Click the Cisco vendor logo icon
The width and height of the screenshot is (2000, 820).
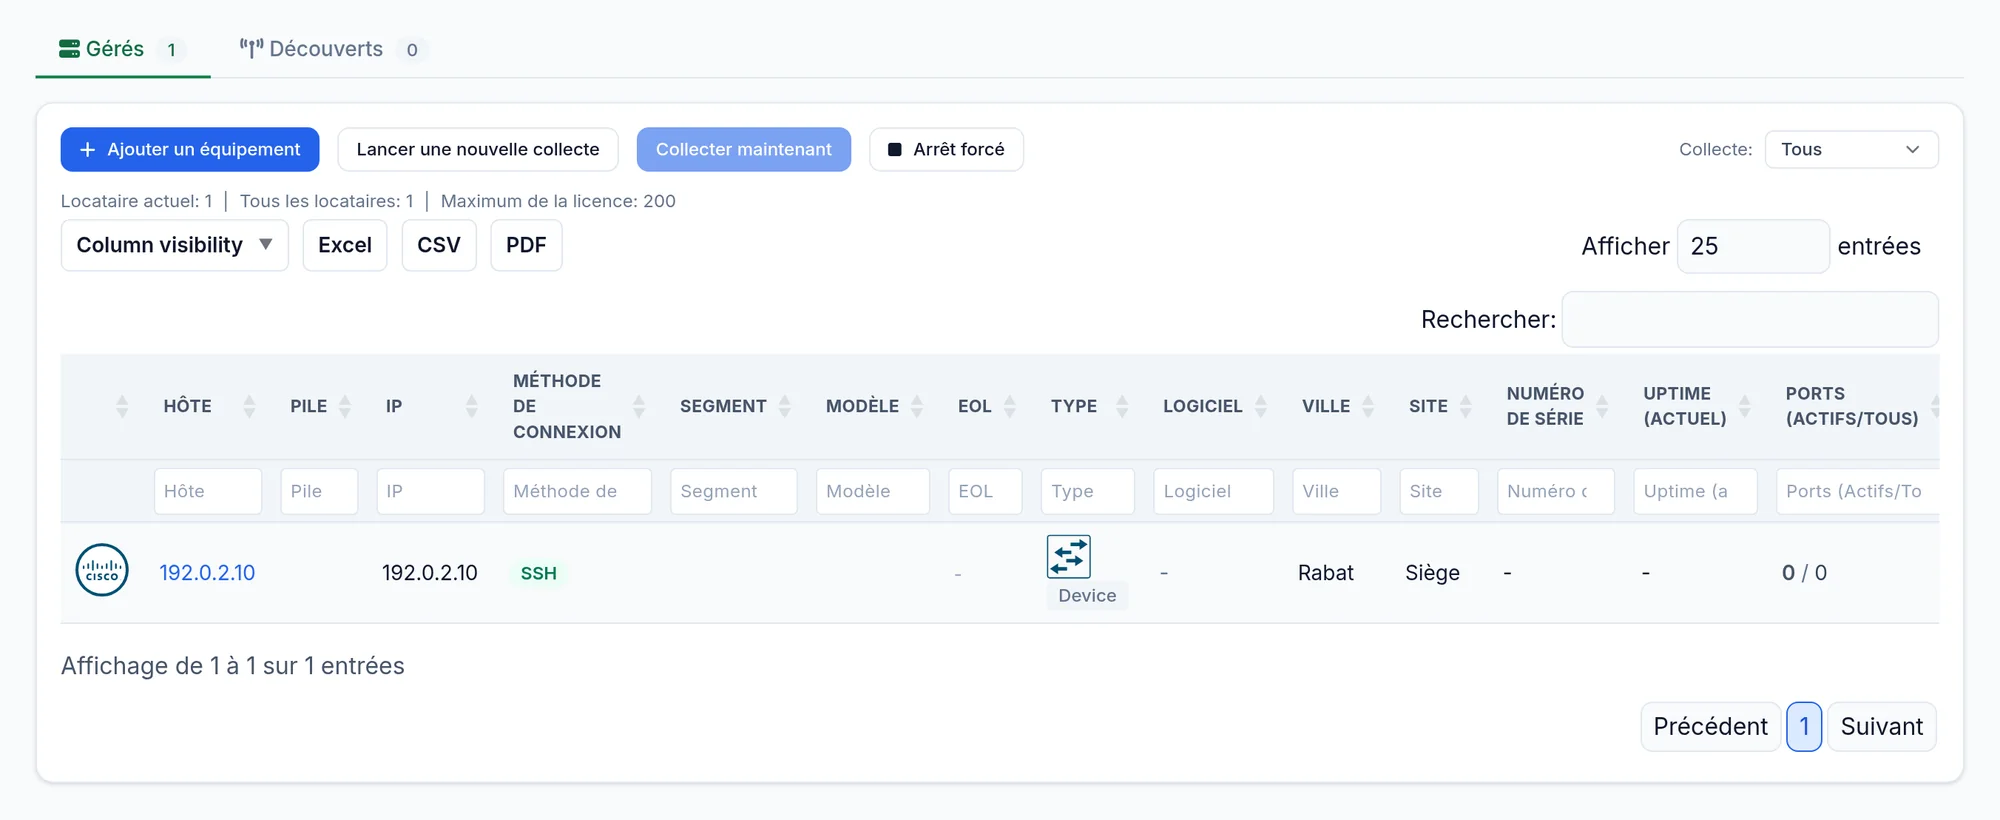coord(102,571)
